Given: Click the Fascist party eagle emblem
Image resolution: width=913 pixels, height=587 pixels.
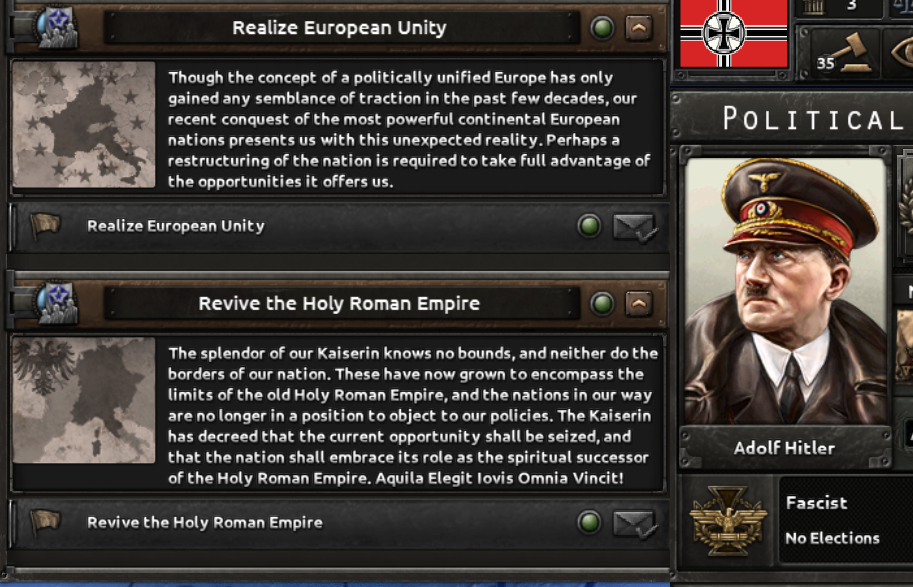Looking at the screenshot, I should coord(727,519).
